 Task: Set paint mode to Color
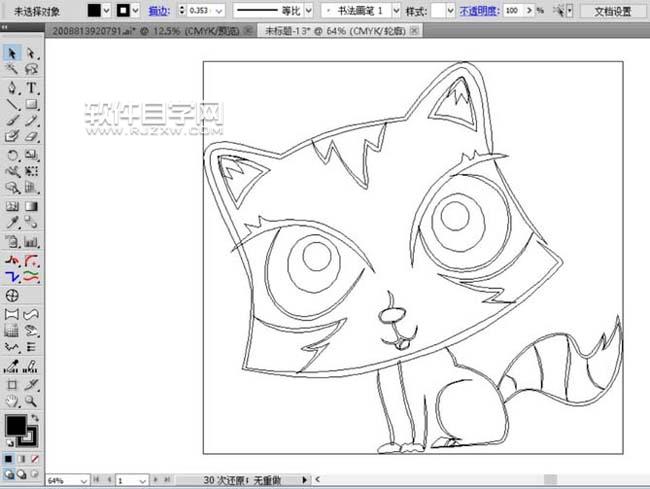click(x=8, y=459)
